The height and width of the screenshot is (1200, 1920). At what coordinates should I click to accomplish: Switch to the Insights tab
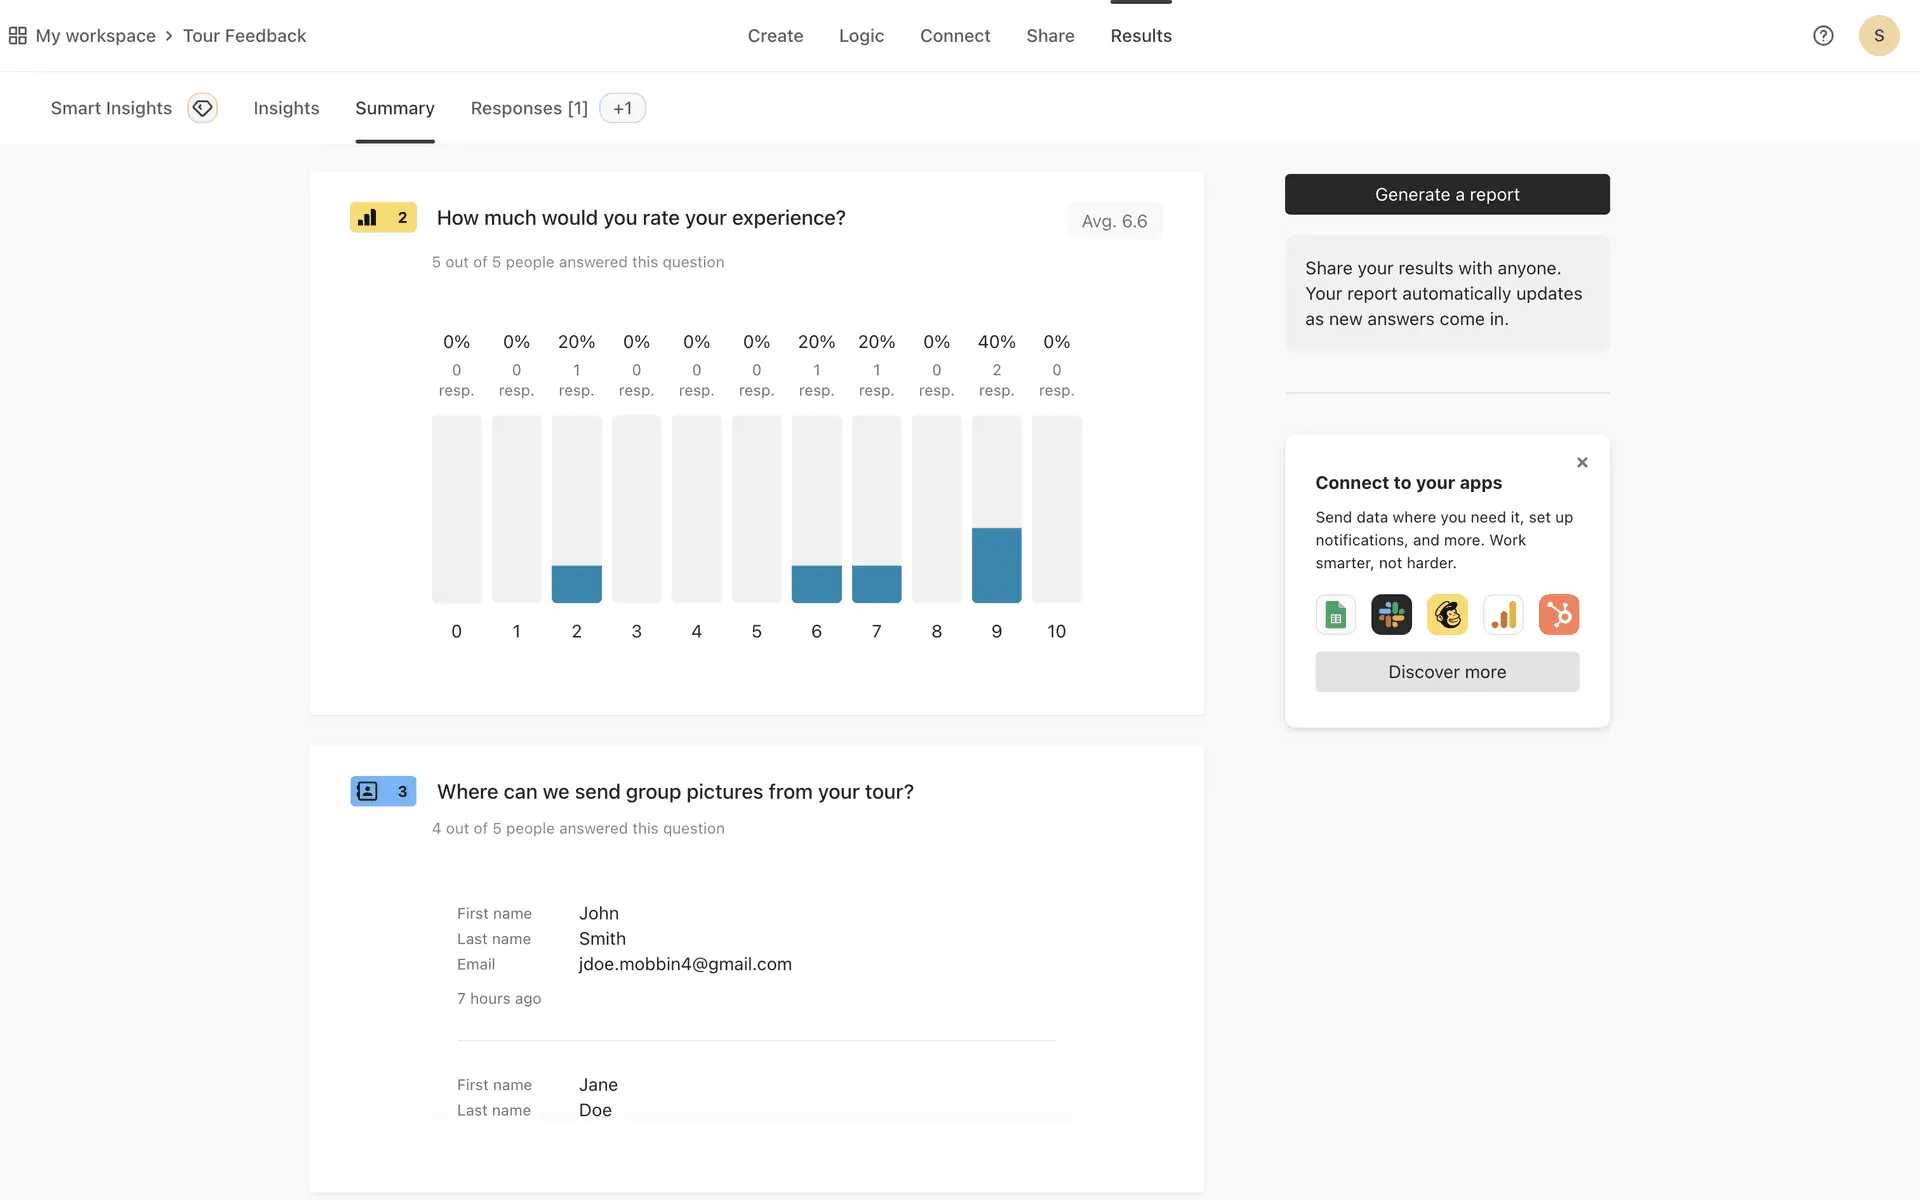tap(286, 108)
